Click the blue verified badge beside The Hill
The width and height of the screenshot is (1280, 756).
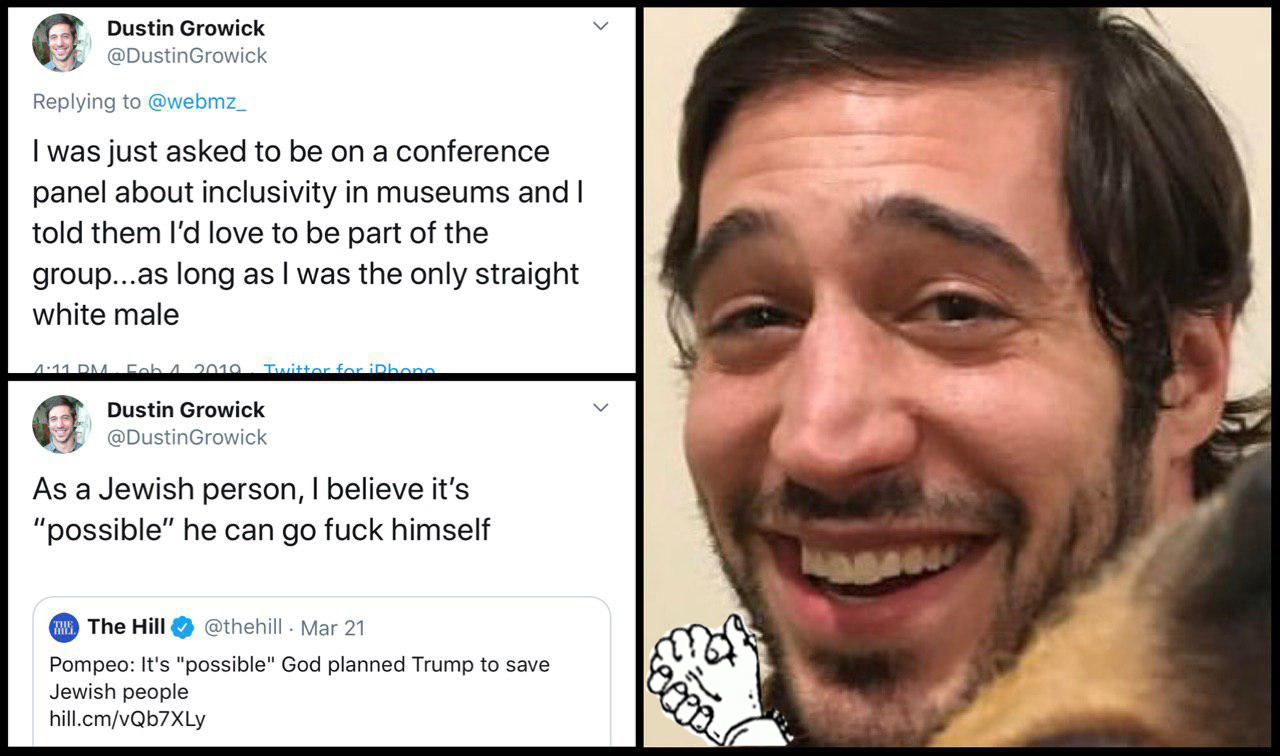coord(183,627)
